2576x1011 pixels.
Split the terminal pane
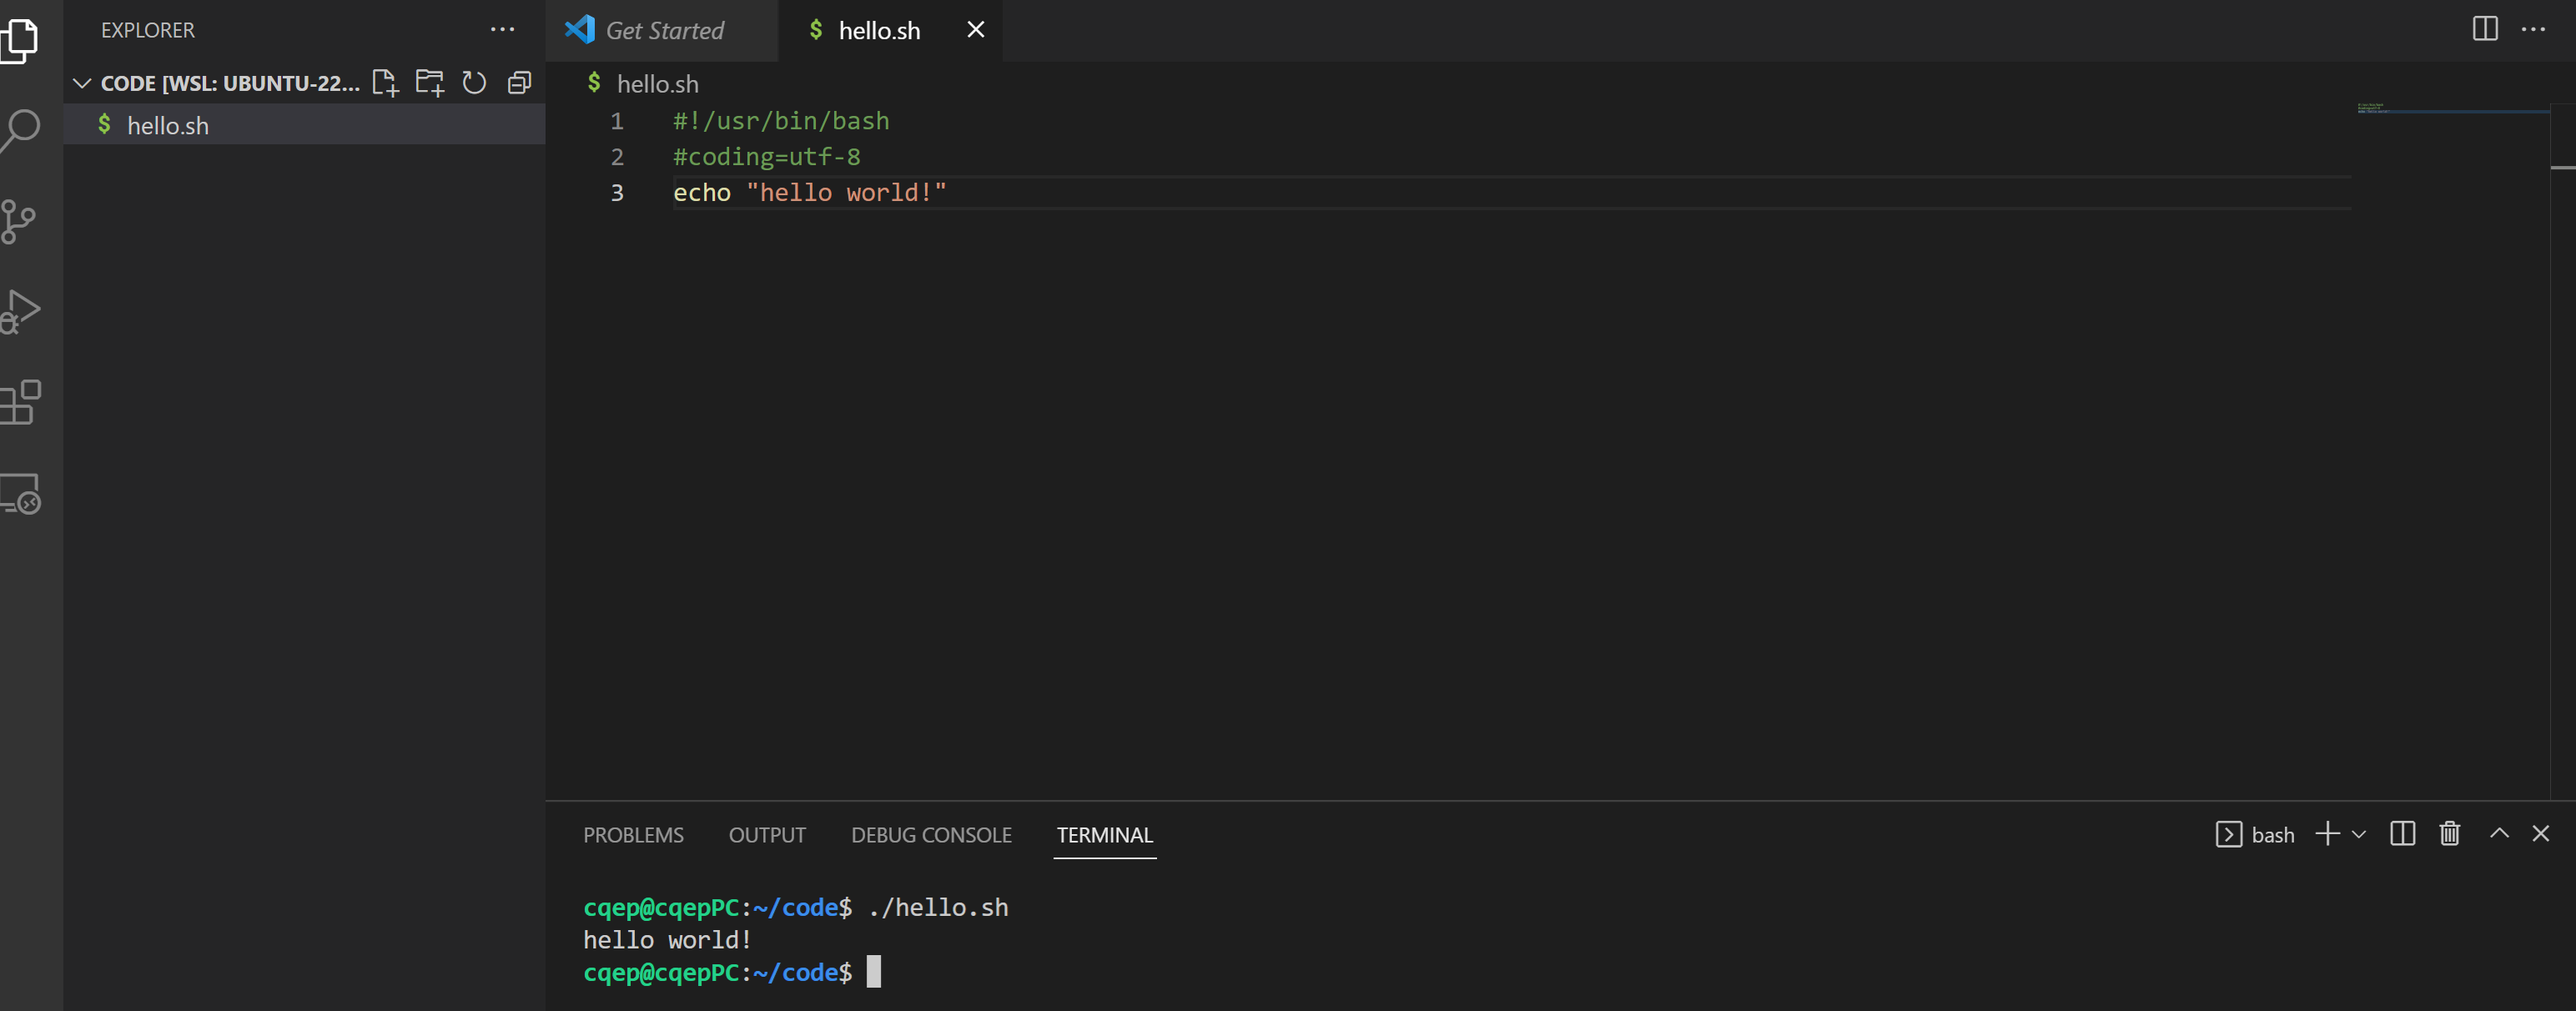tap(2402, 834)
